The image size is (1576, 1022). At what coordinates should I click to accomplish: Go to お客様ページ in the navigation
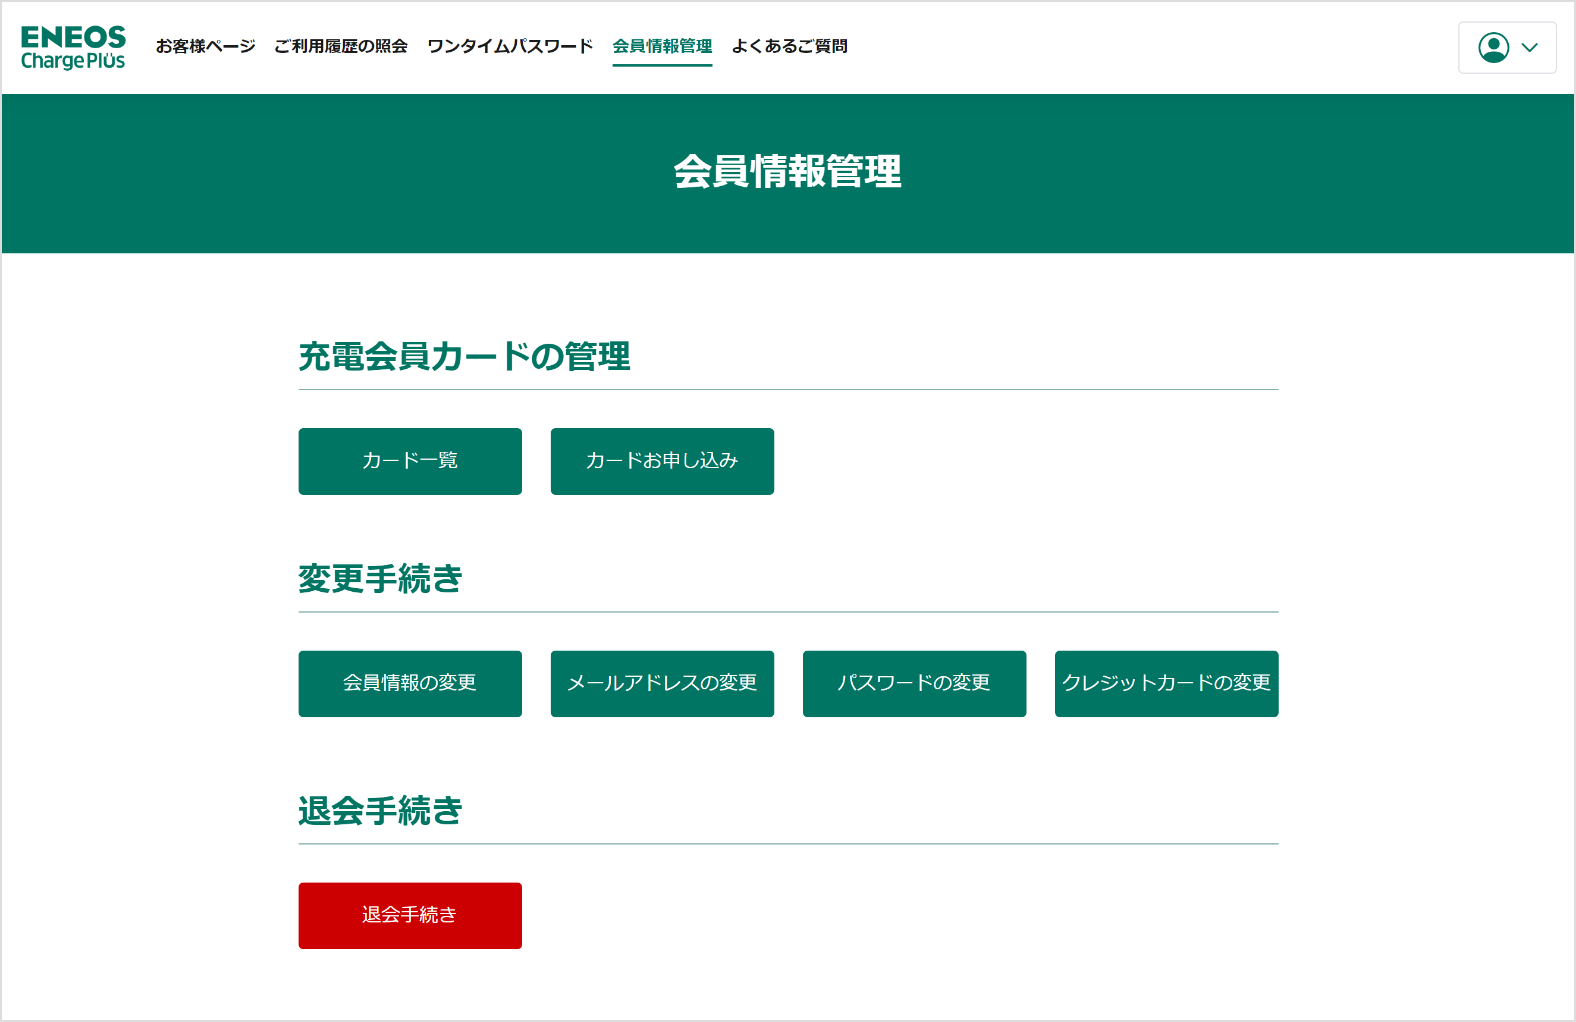[x=205, y=46]
